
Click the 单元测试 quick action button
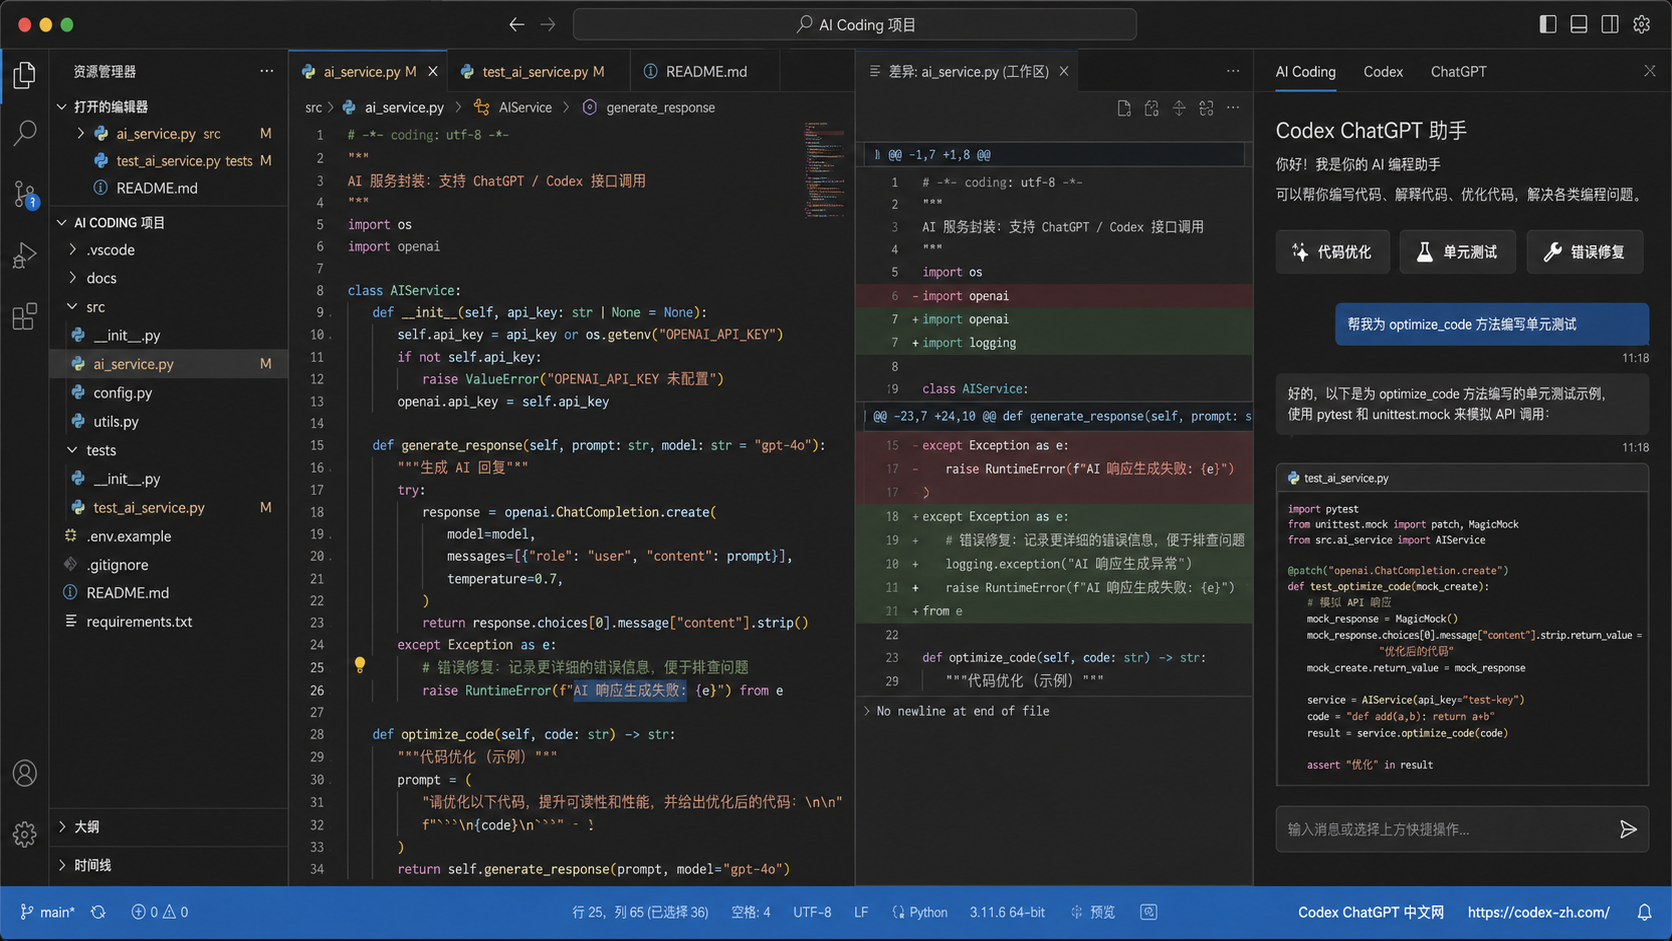[x=1457, y=252]
